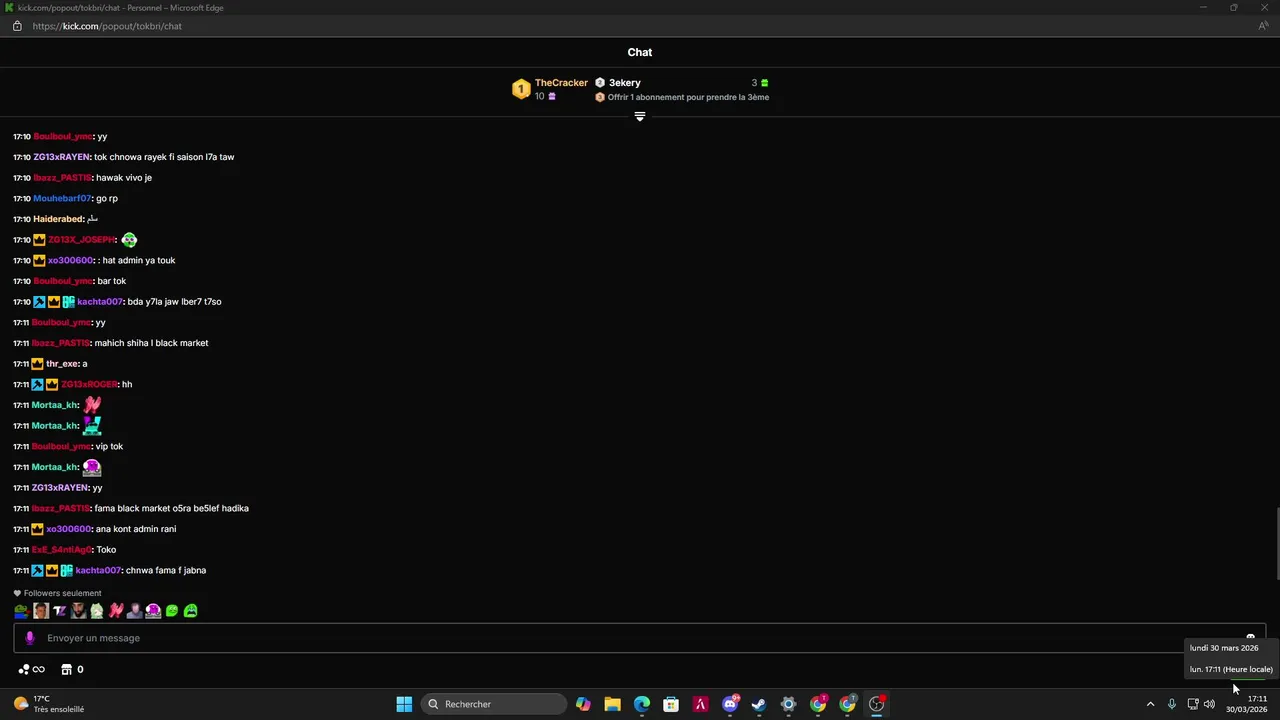
Task: Open the channel points infinity indicator
Action: pos(32,669)
